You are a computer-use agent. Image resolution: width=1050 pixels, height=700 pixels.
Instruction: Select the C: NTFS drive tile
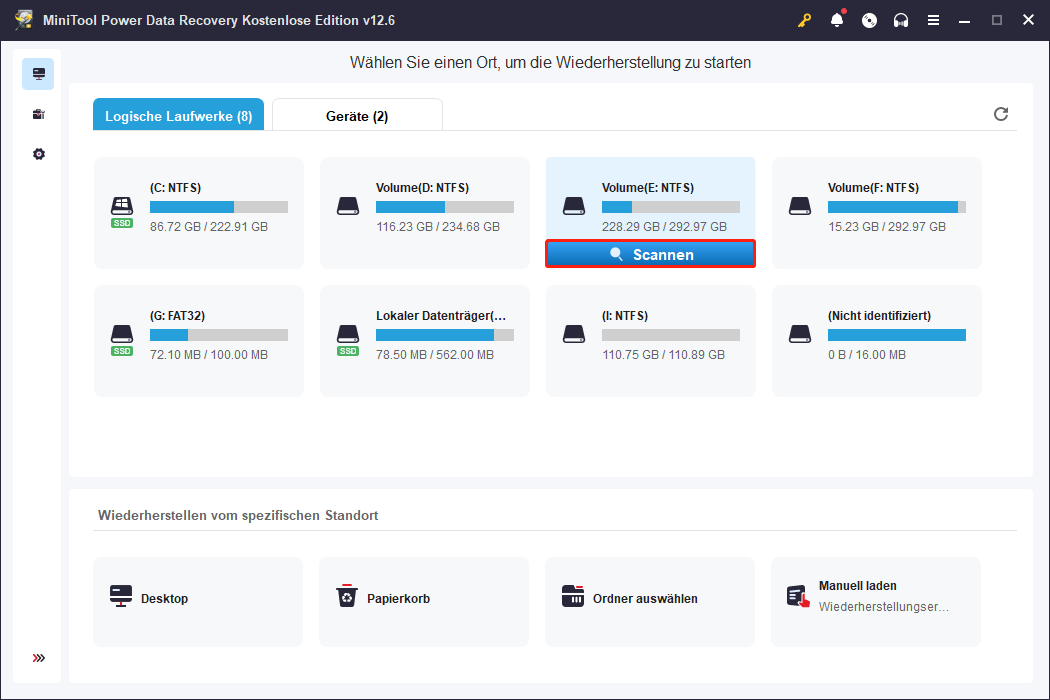click(199, 213)
